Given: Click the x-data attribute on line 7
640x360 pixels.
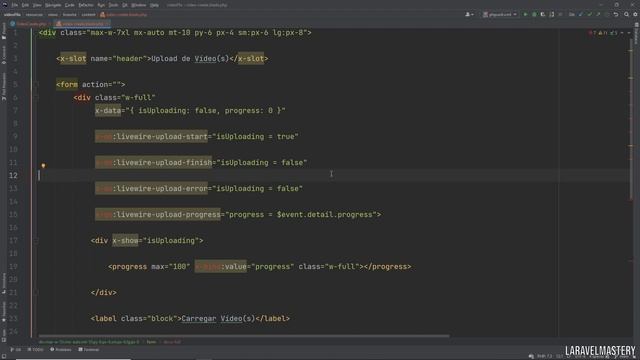Looking at the screenshot, I should pos(108,111).
